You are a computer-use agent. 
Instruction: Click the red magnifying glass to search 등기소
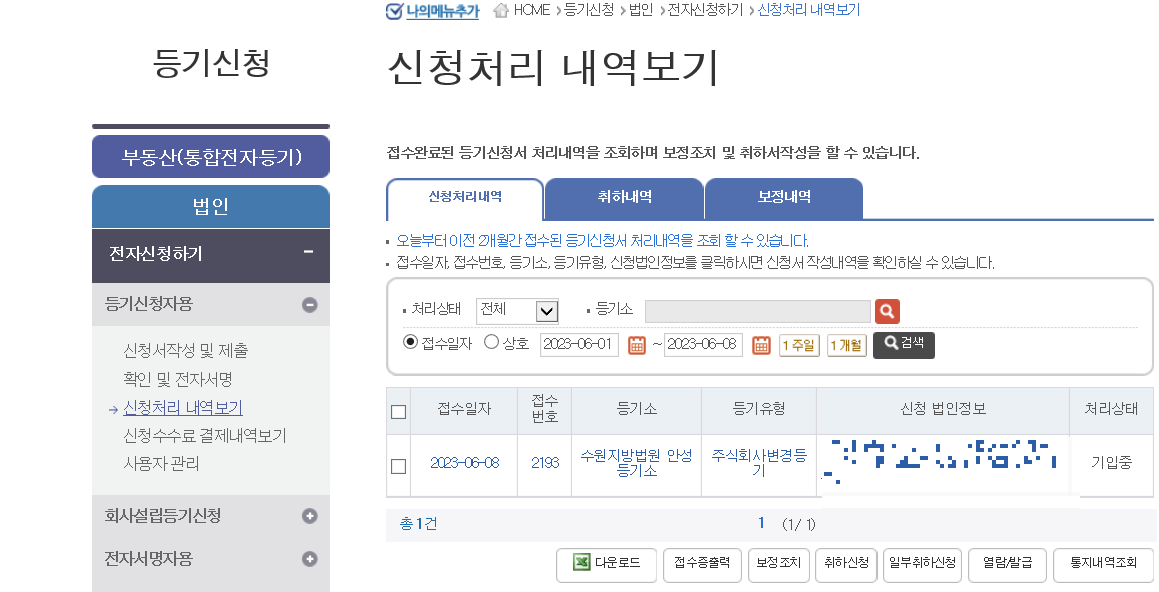point(887,310)
